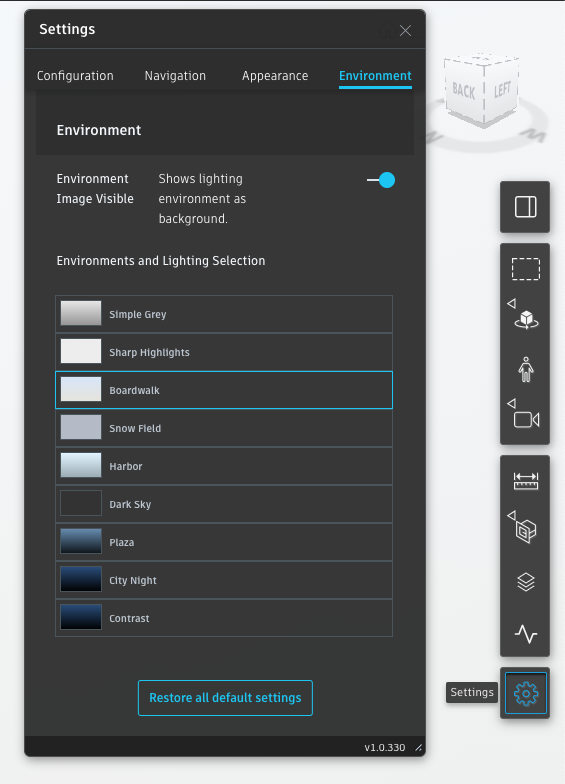This screenshot has width=565, height=784.
Task: Expand the camera tool options arrow
Action: pyautogui.click(x=511, y=403)
